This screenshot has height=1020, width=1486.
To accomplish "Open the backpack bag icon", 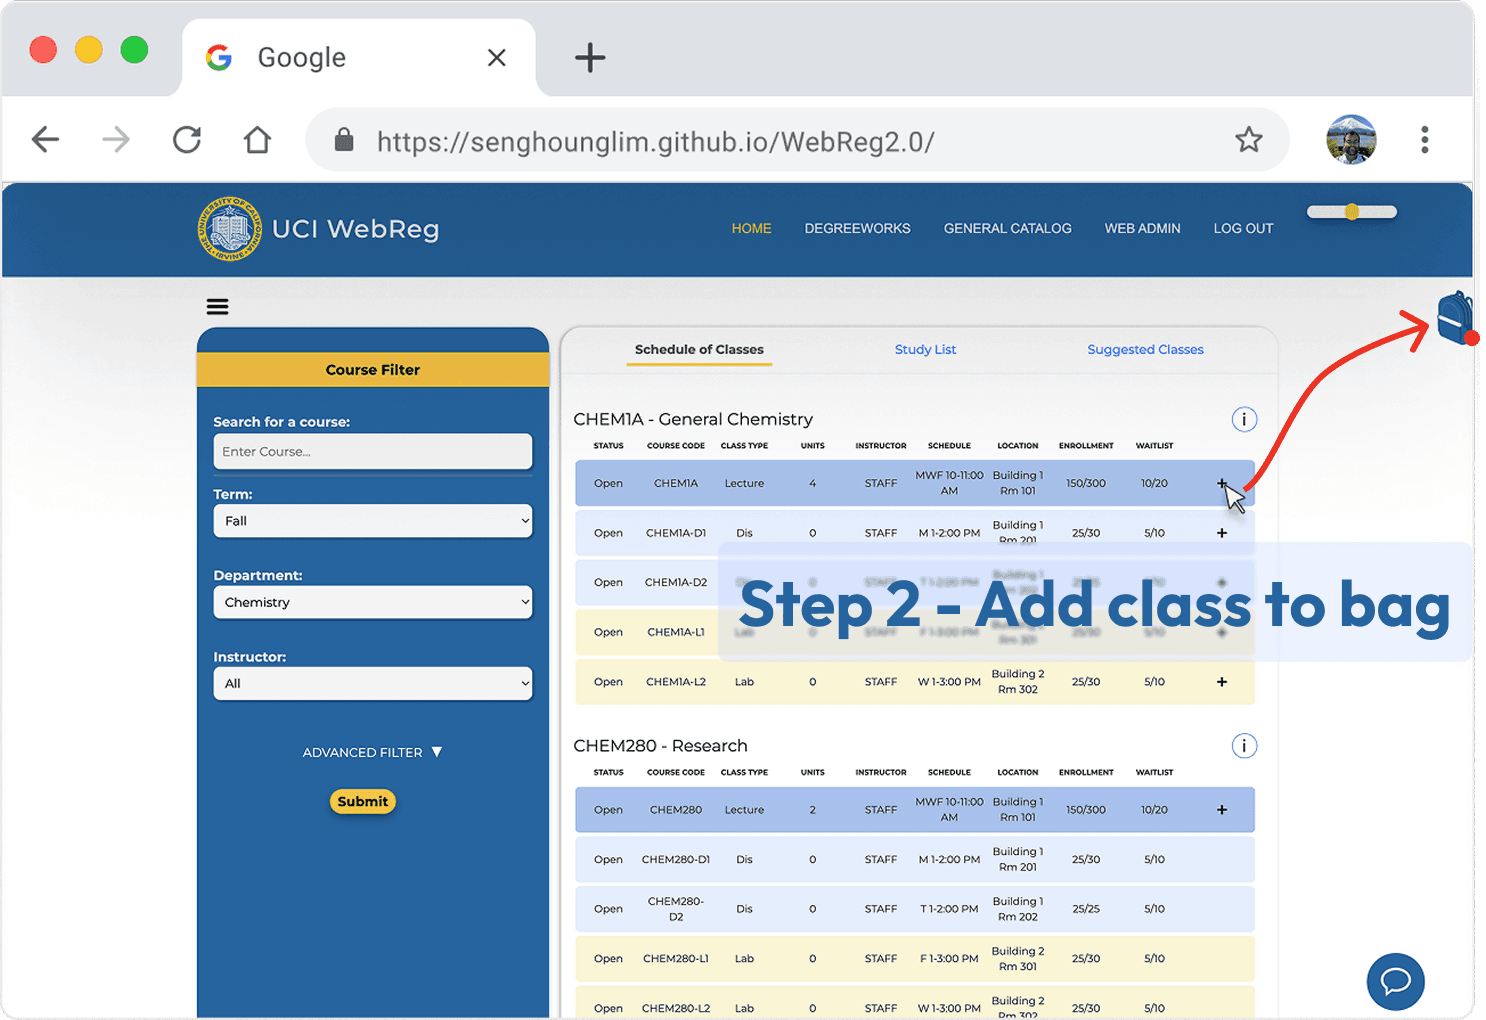I will [x=1457, y=317].
